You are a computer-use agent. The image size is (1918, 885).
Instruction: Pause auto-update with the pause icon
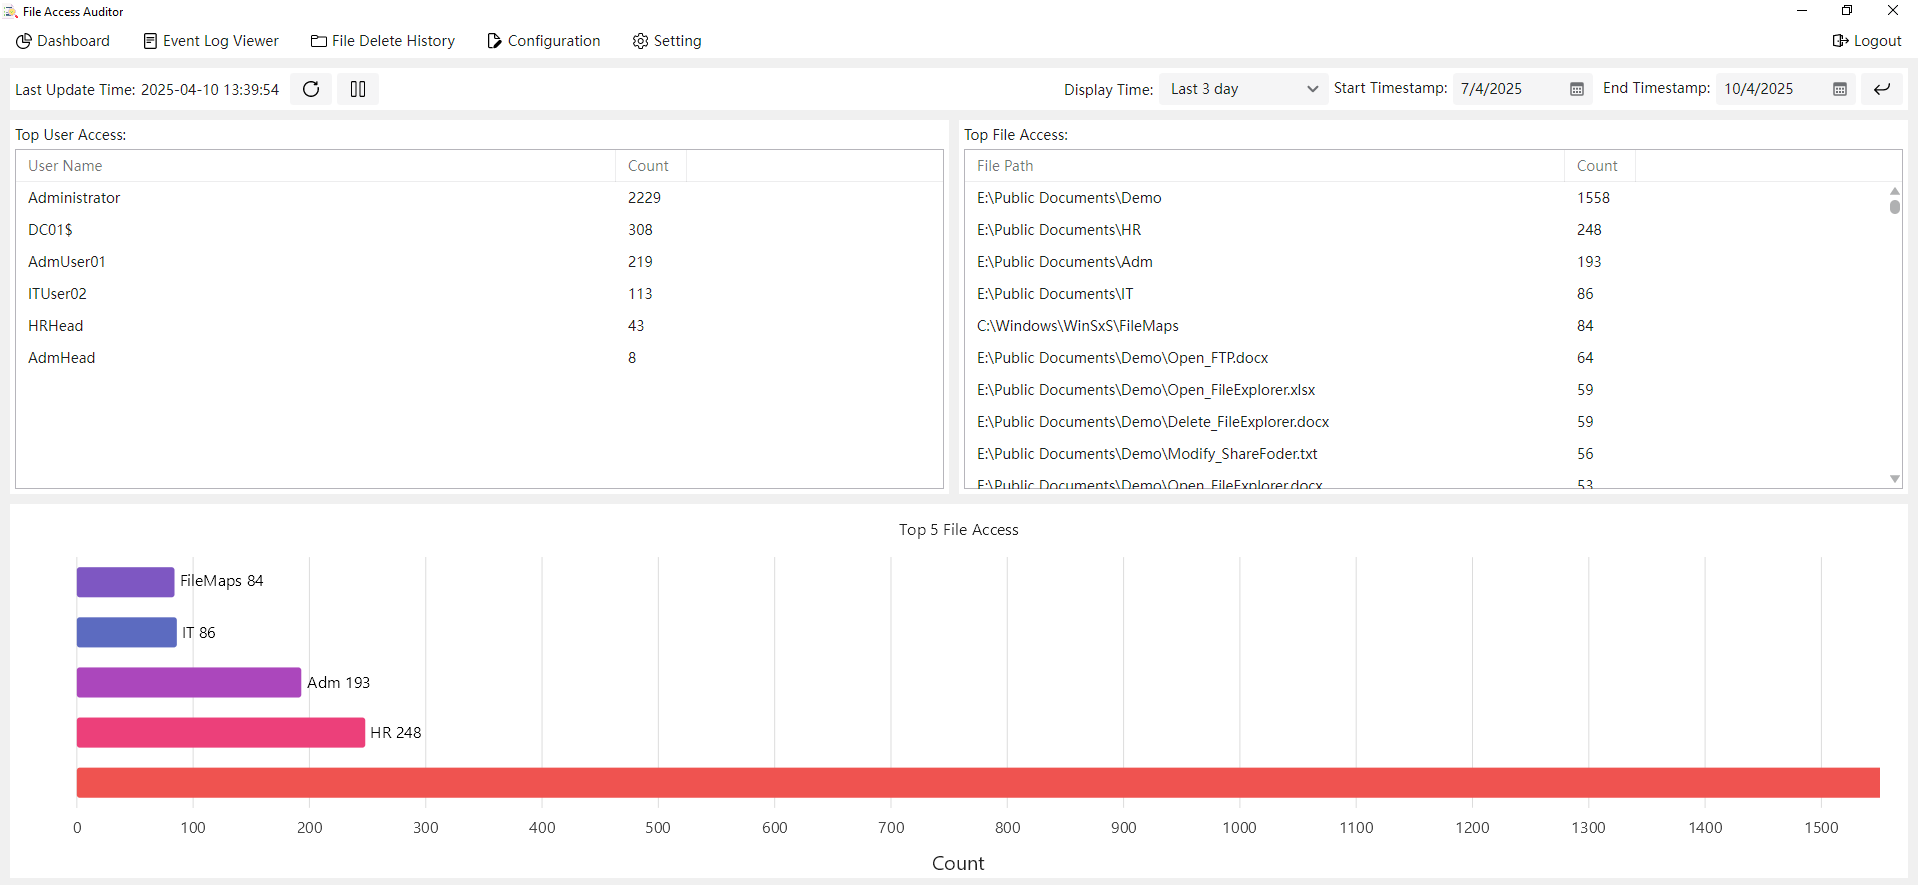click(x=358, y=89)
